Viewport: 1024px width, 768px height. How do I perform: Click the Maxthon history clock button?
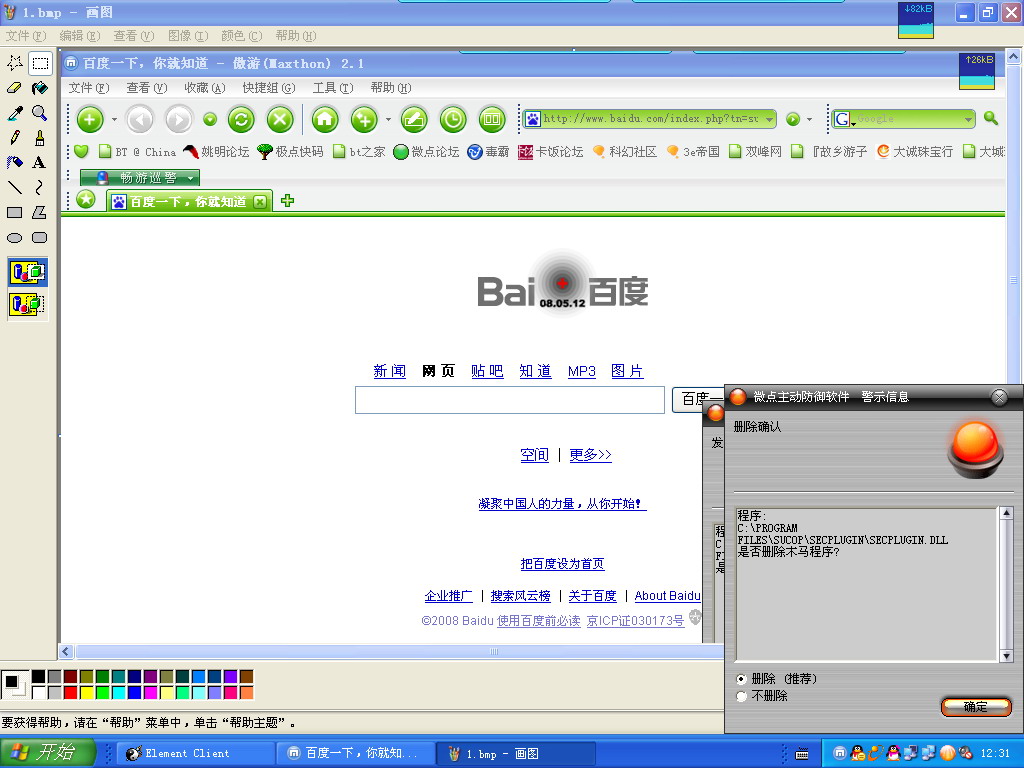453,120
